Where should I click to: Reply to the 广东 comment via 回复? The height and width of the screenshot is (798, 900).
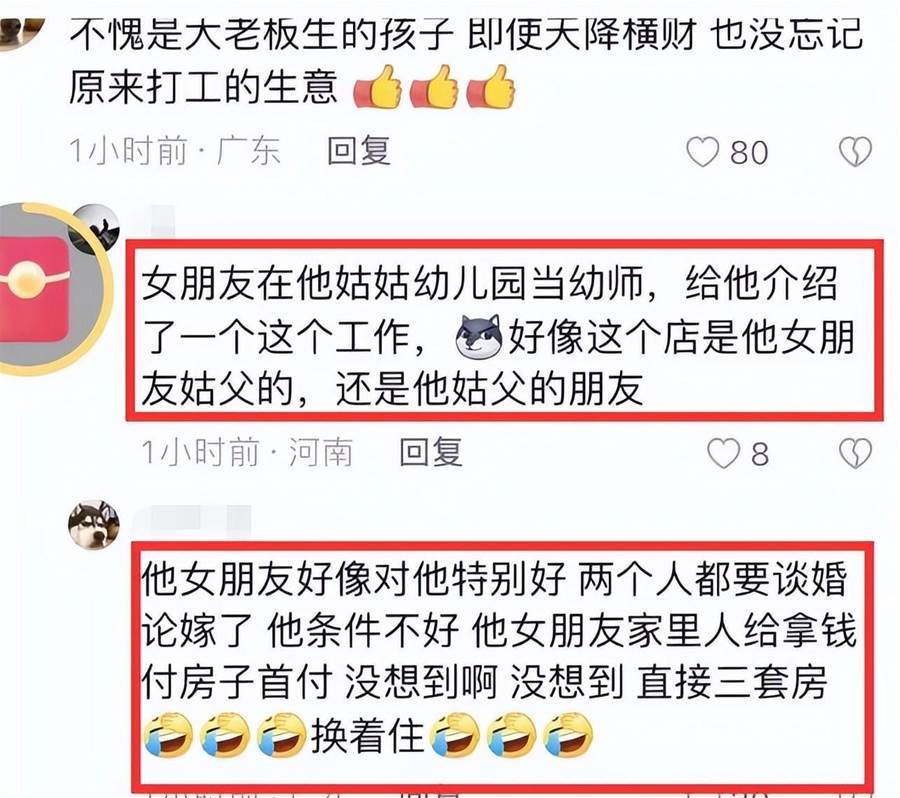click(x=359, y=152)
